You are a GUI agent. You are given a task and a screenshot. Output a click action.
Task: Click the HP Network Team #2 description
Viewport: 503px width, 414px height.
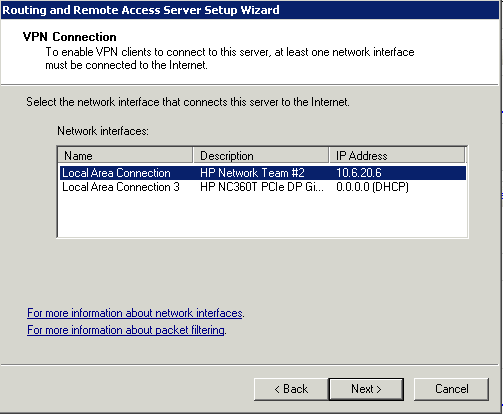coord(252,173)
